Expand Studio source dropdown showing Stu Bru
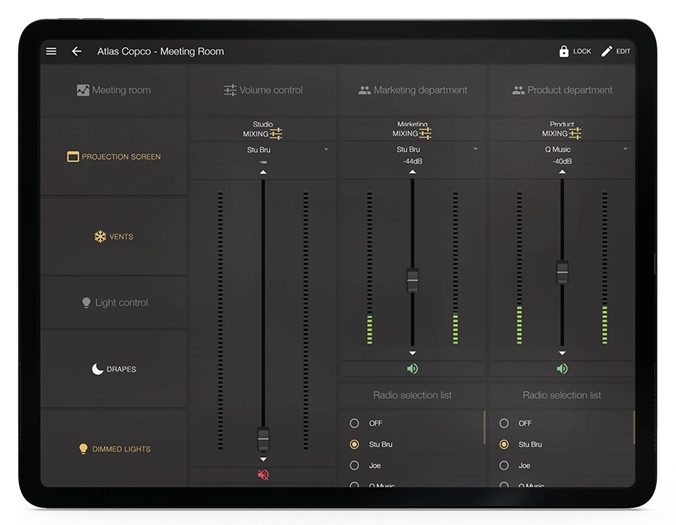The height and width of the screenshot is (525, 676). [x=264, y=149]
